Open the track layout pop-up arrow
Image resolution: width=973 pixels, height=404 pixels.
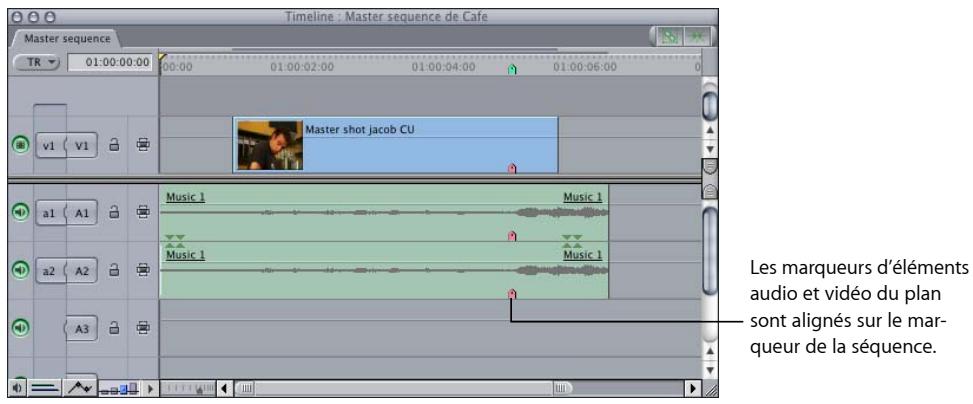tap(150, 389)
